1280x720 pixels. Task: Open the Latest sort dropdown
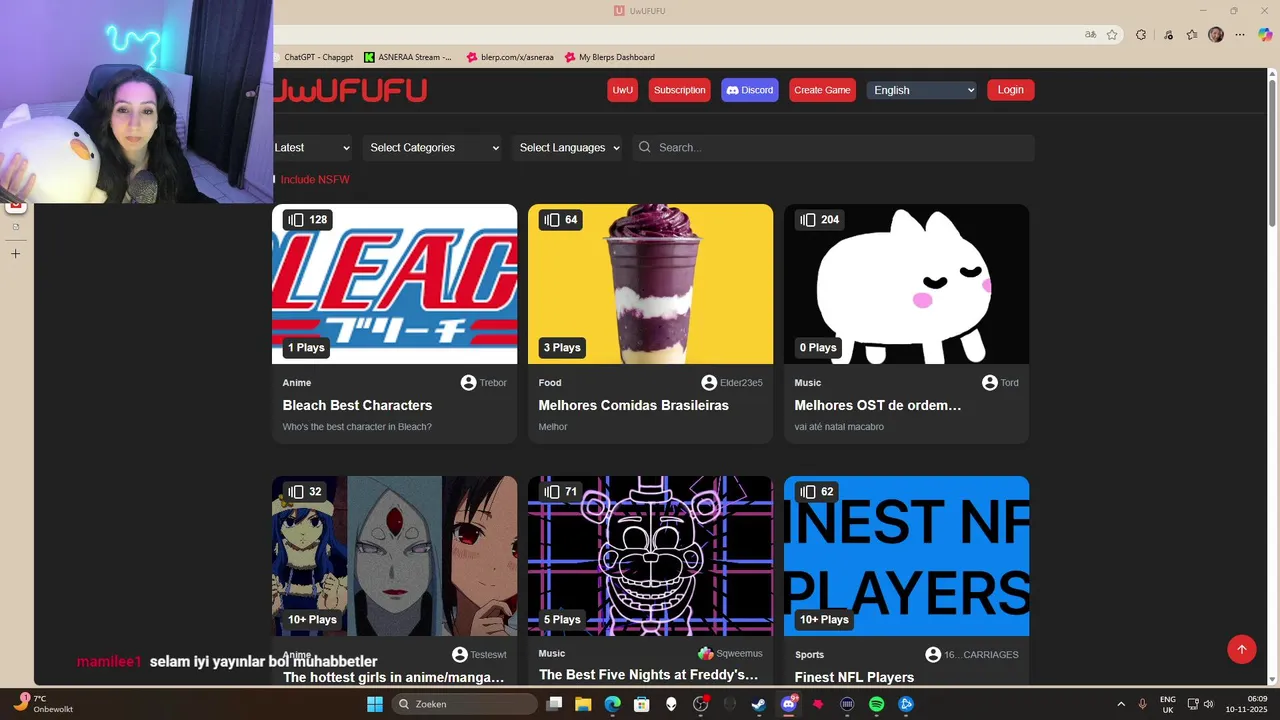point(313,148)
